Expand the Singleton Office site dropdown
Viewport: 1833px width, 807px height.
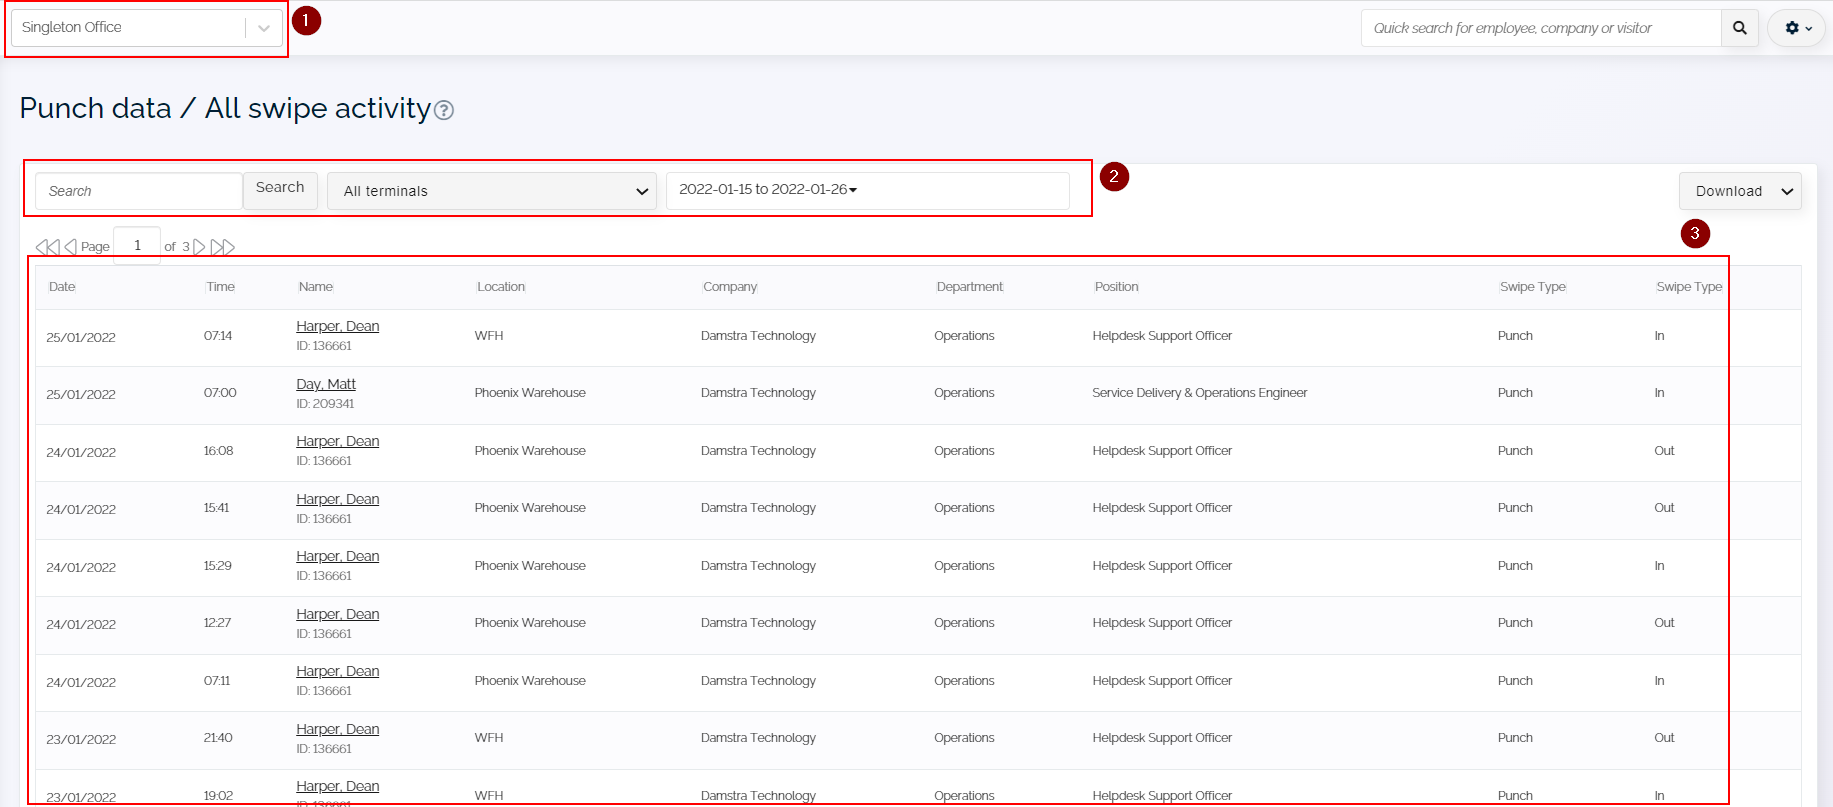click(263, 28)
